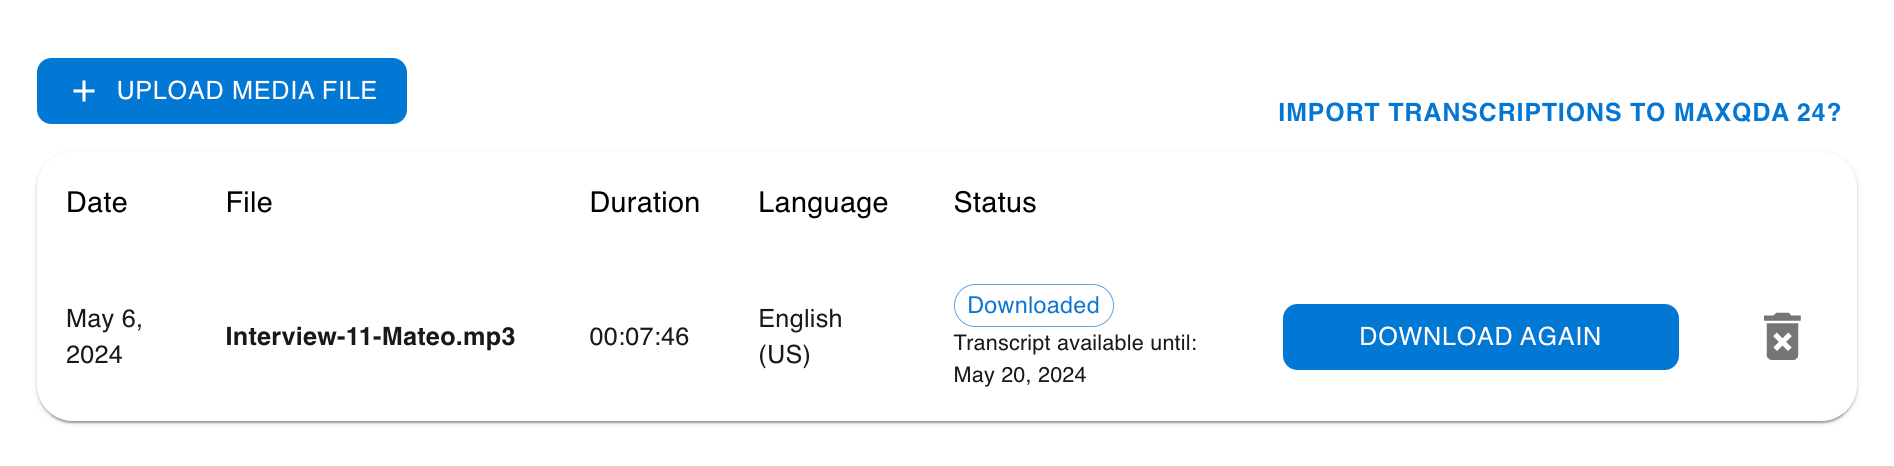This screenshot has width=1894, height=466.
Task: Click the 00:07:46 duration value
Action: (x=639, y=337)
